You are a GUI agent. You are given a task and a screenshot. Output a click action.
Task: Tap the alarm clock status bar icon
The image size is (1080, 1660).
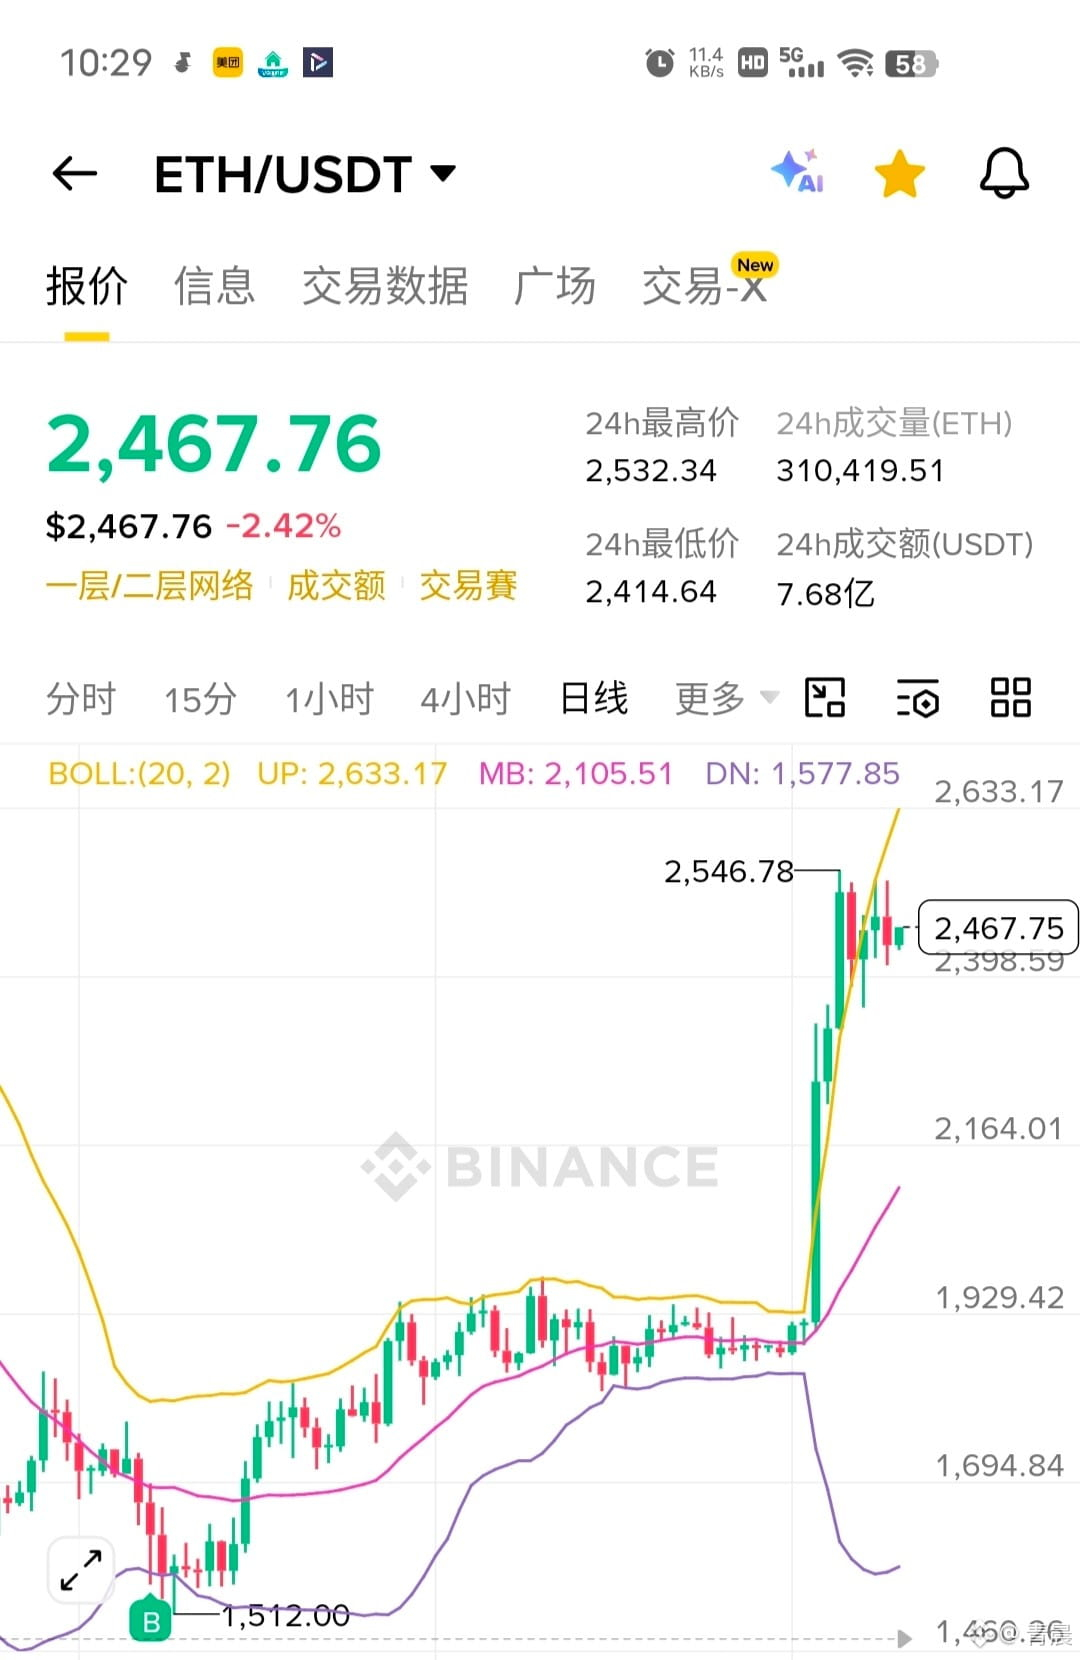click(x=660, y=63)
